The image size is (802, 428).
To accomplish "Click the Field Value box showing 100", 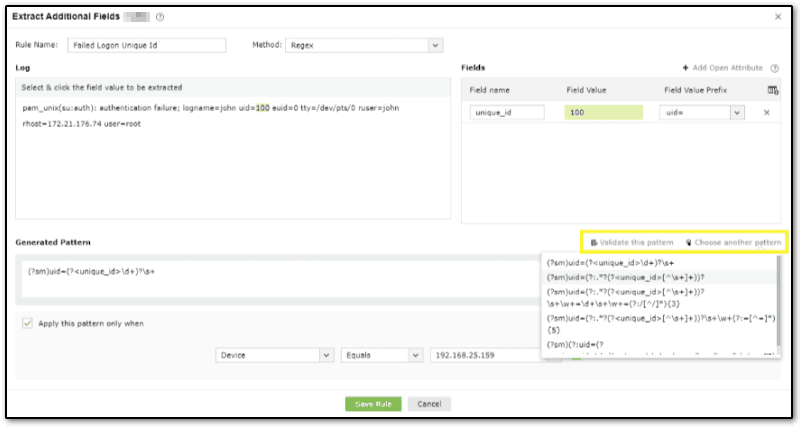I will (604, 112).
